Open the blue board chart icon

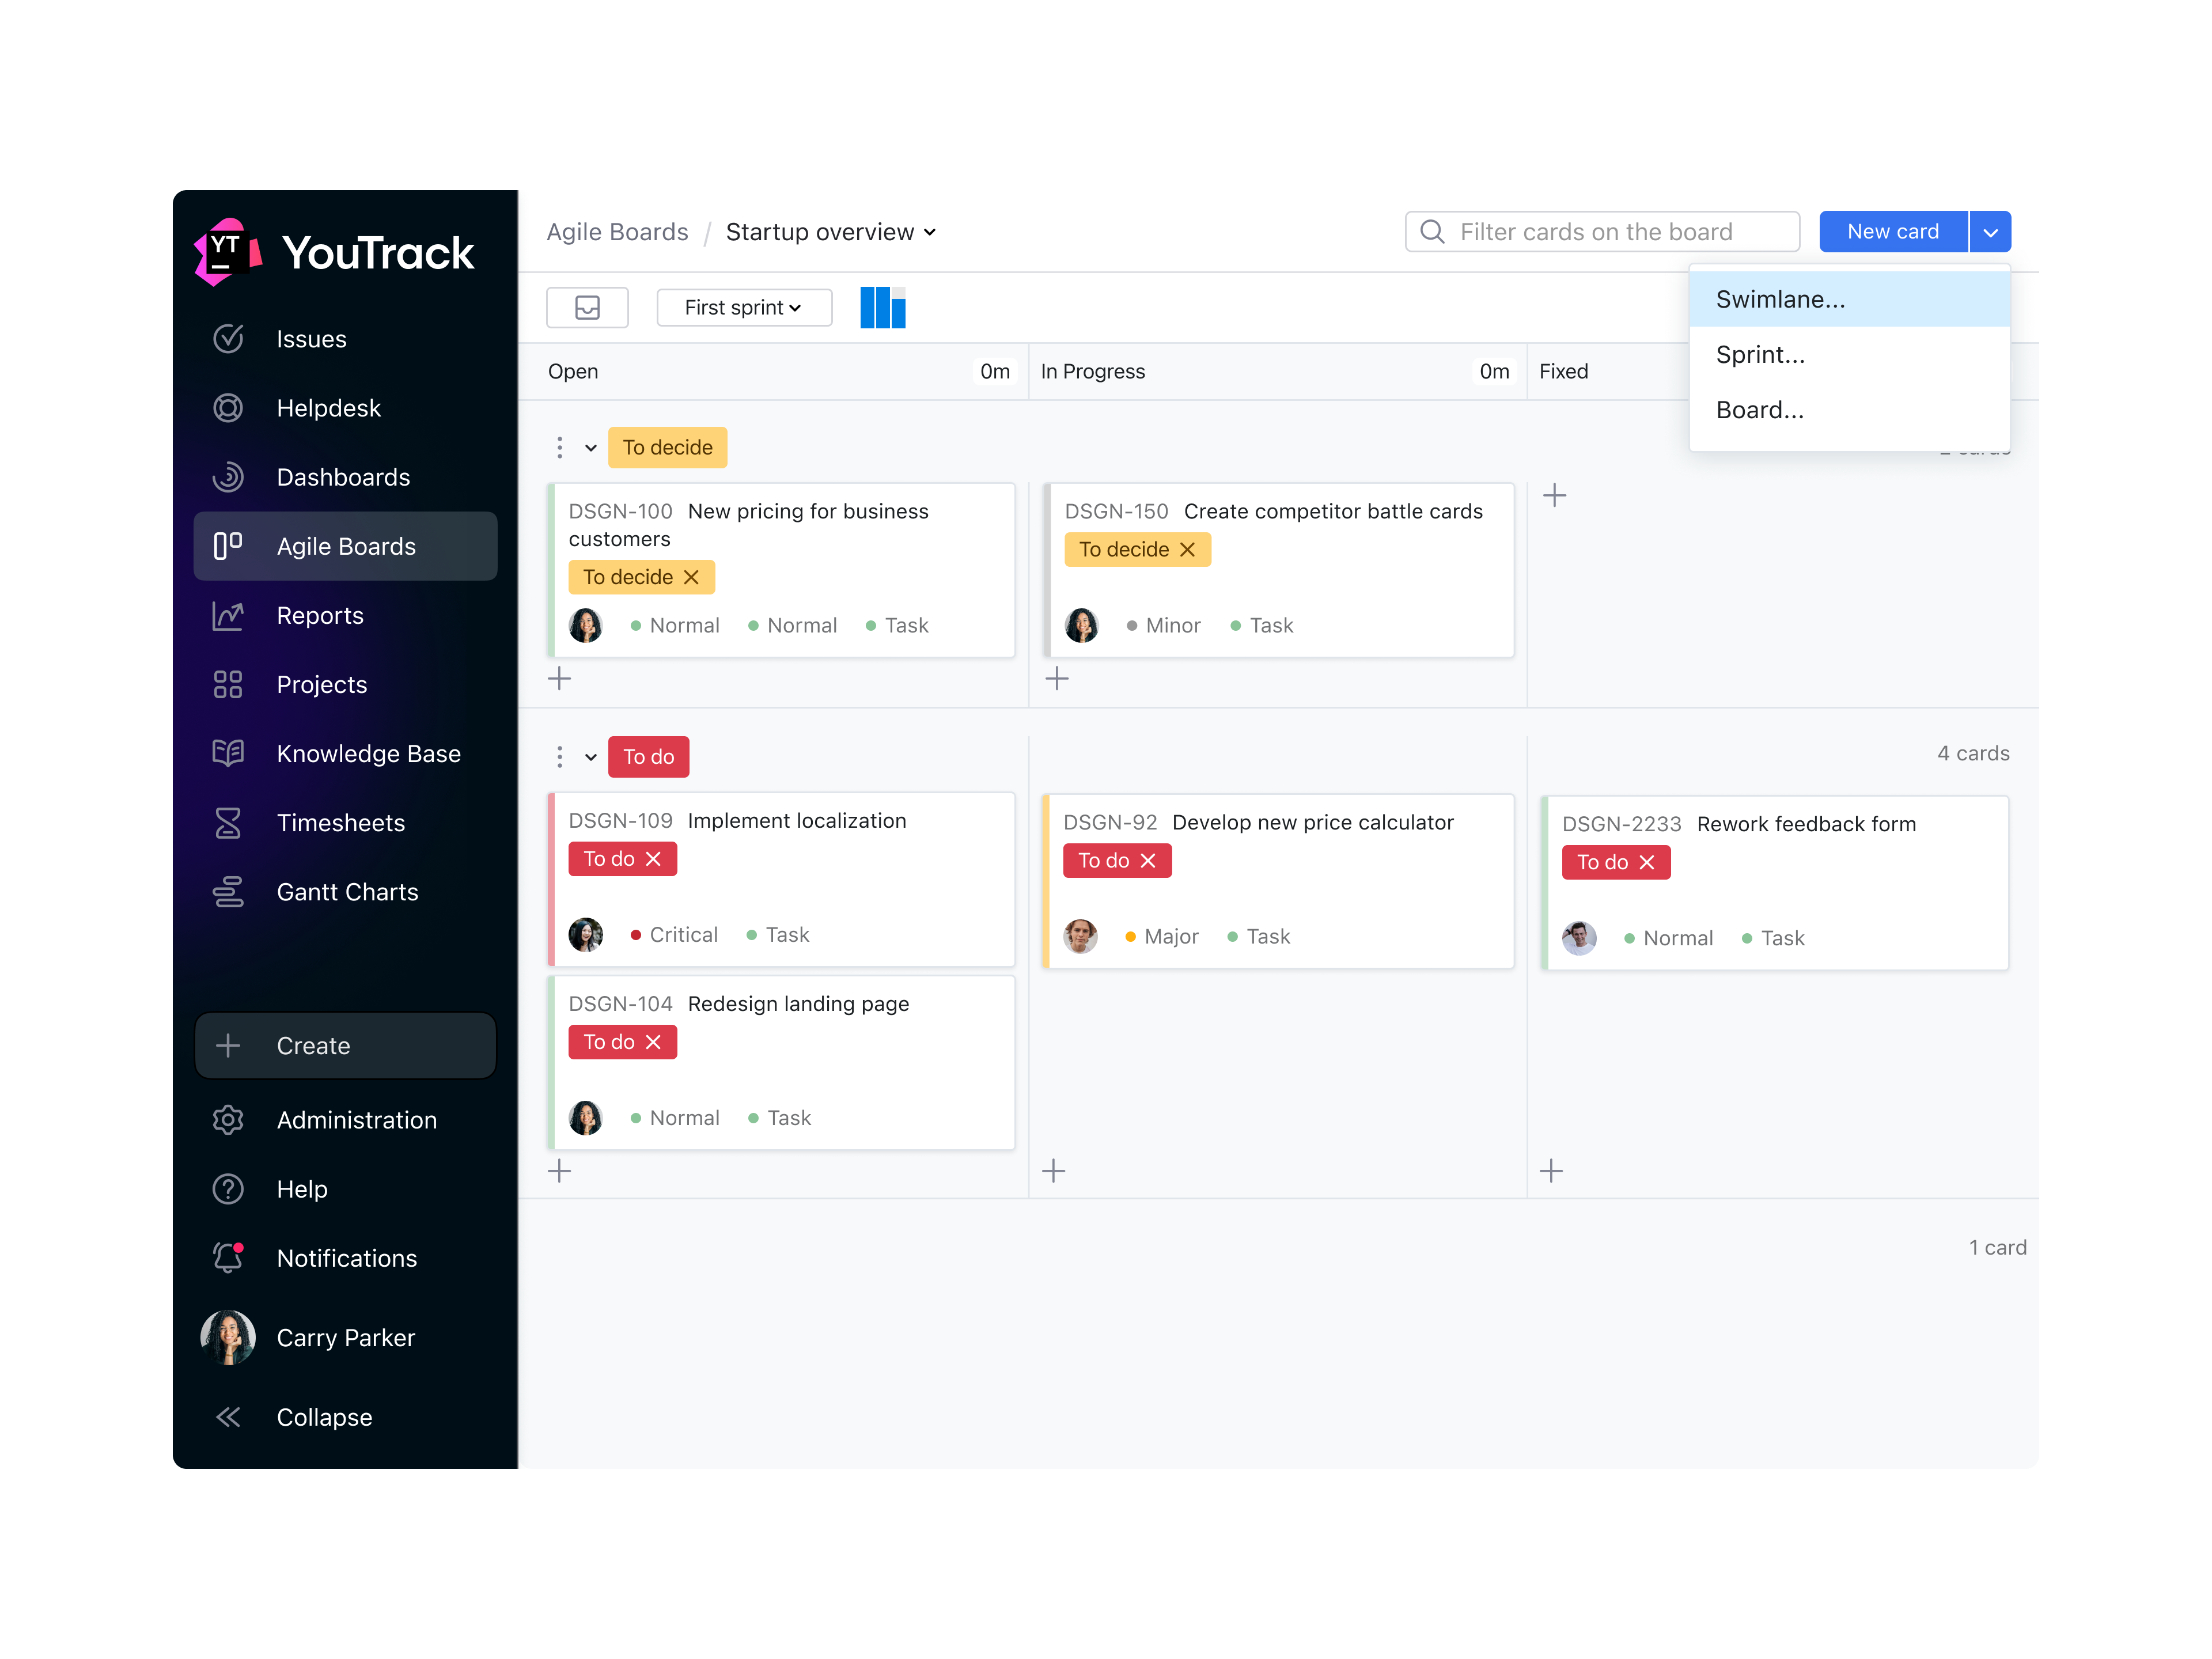[x=882, y=307]
